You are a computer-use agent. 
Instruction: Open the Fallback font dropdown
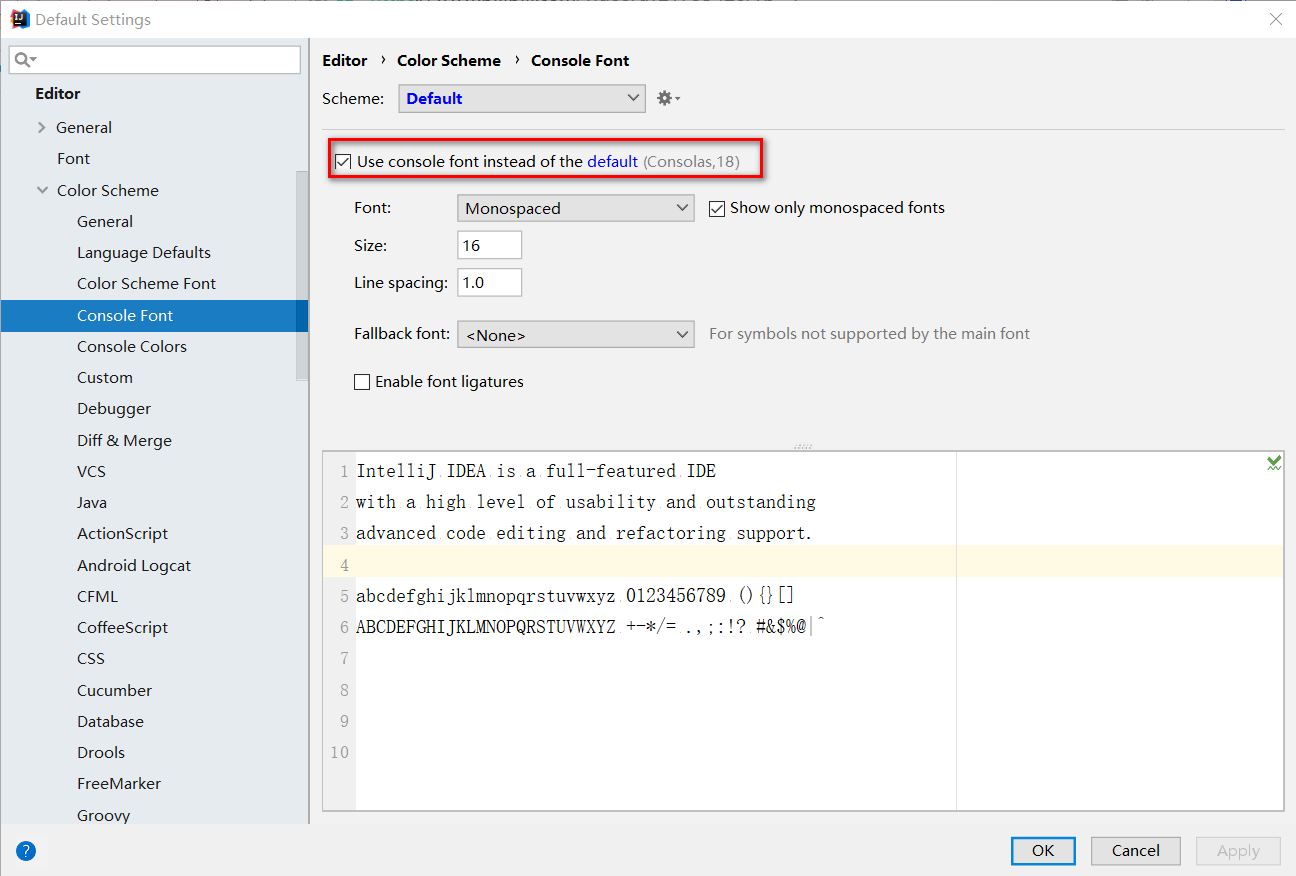(575, 335)
